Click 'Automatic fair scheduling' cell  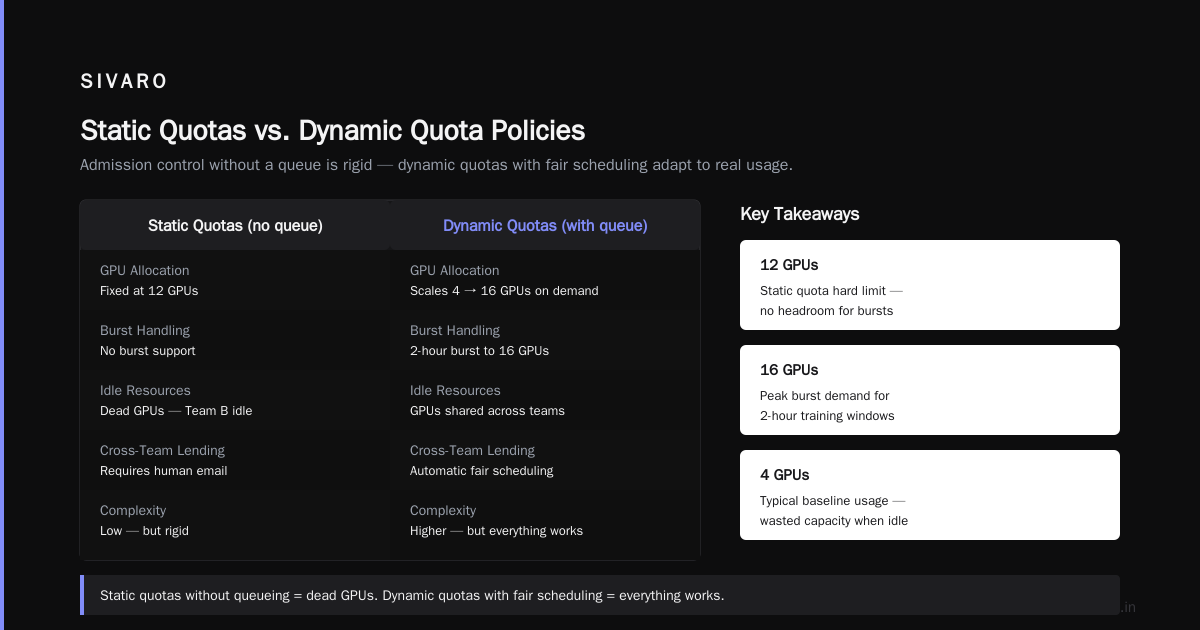(x=481, y=471)
